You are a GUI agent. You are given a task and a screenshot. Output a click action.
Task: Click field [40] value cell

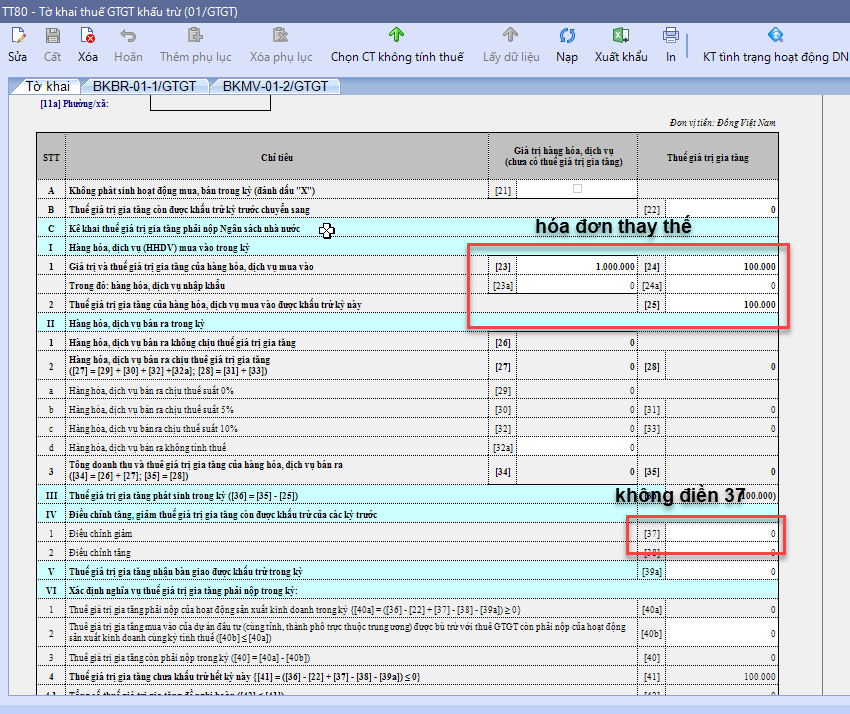click(722, 658)
